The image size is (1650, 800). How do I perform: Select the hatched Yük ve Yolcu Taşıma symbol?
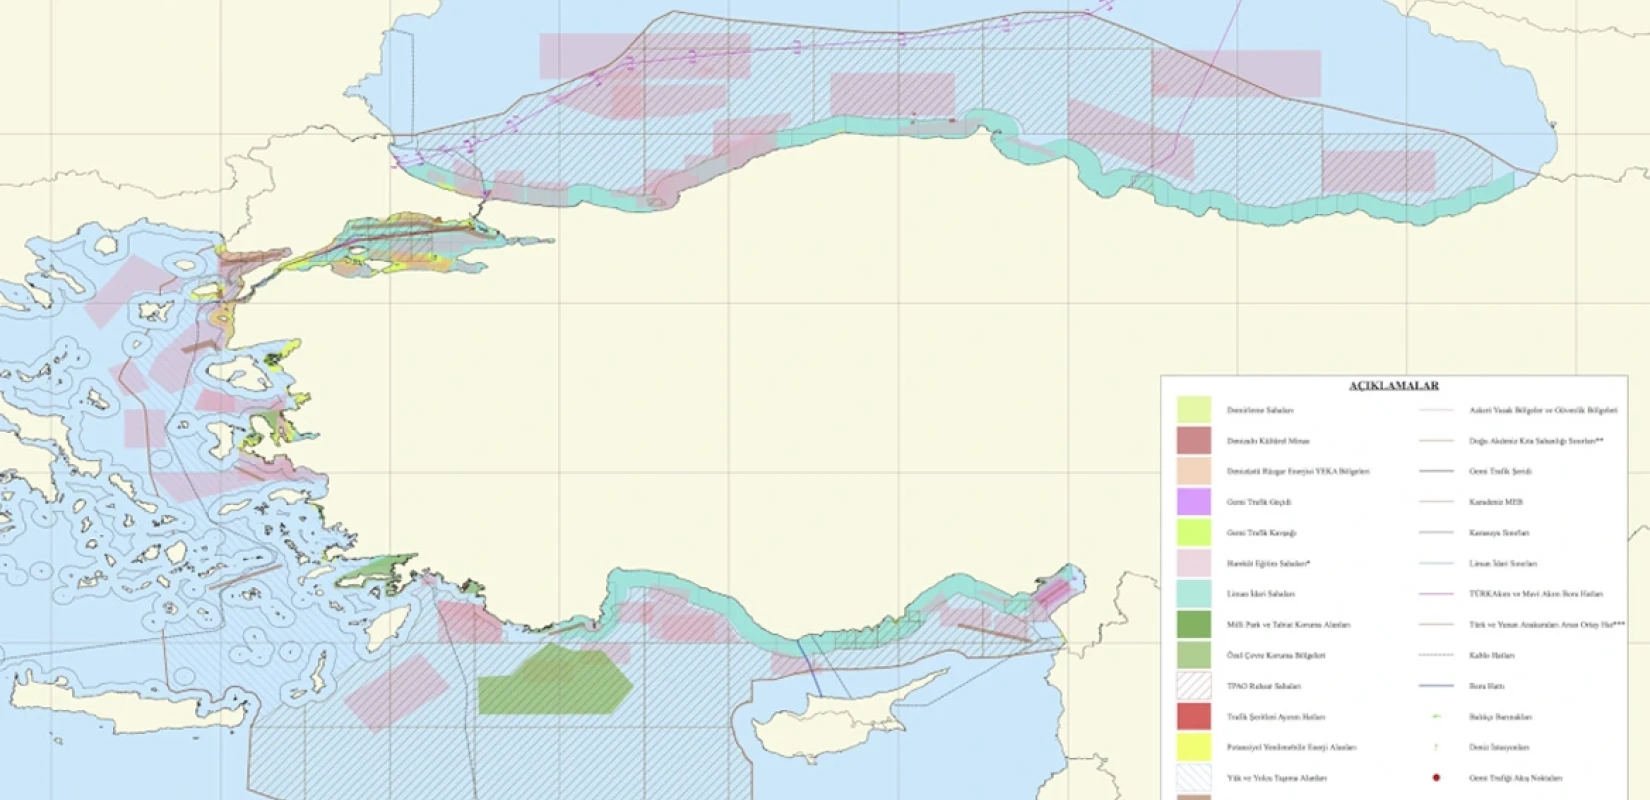1194,777
